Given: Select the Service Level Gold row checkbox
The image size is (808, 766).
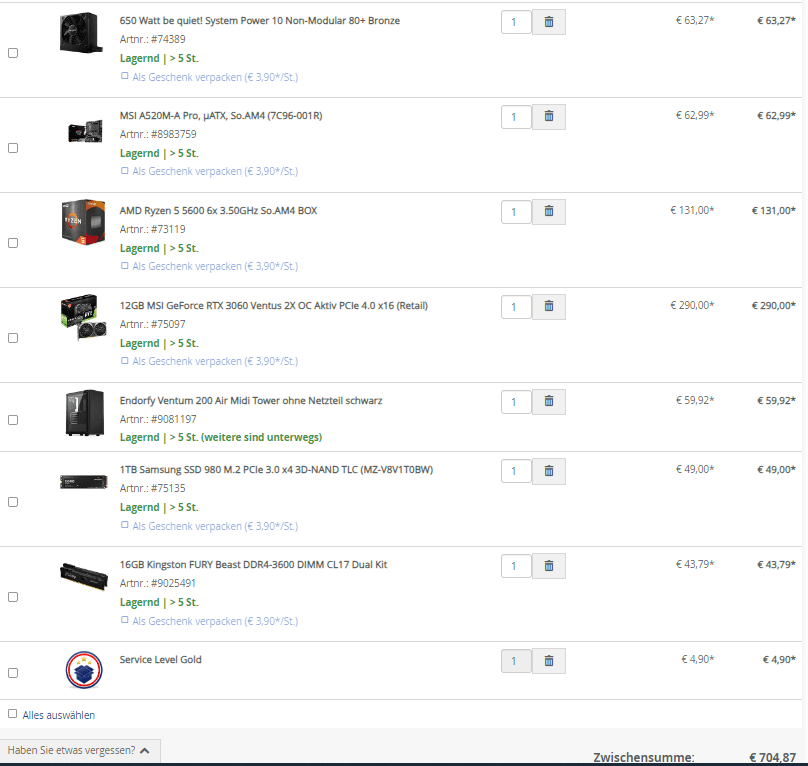Looking at the screenshot, I should (13, 673).
